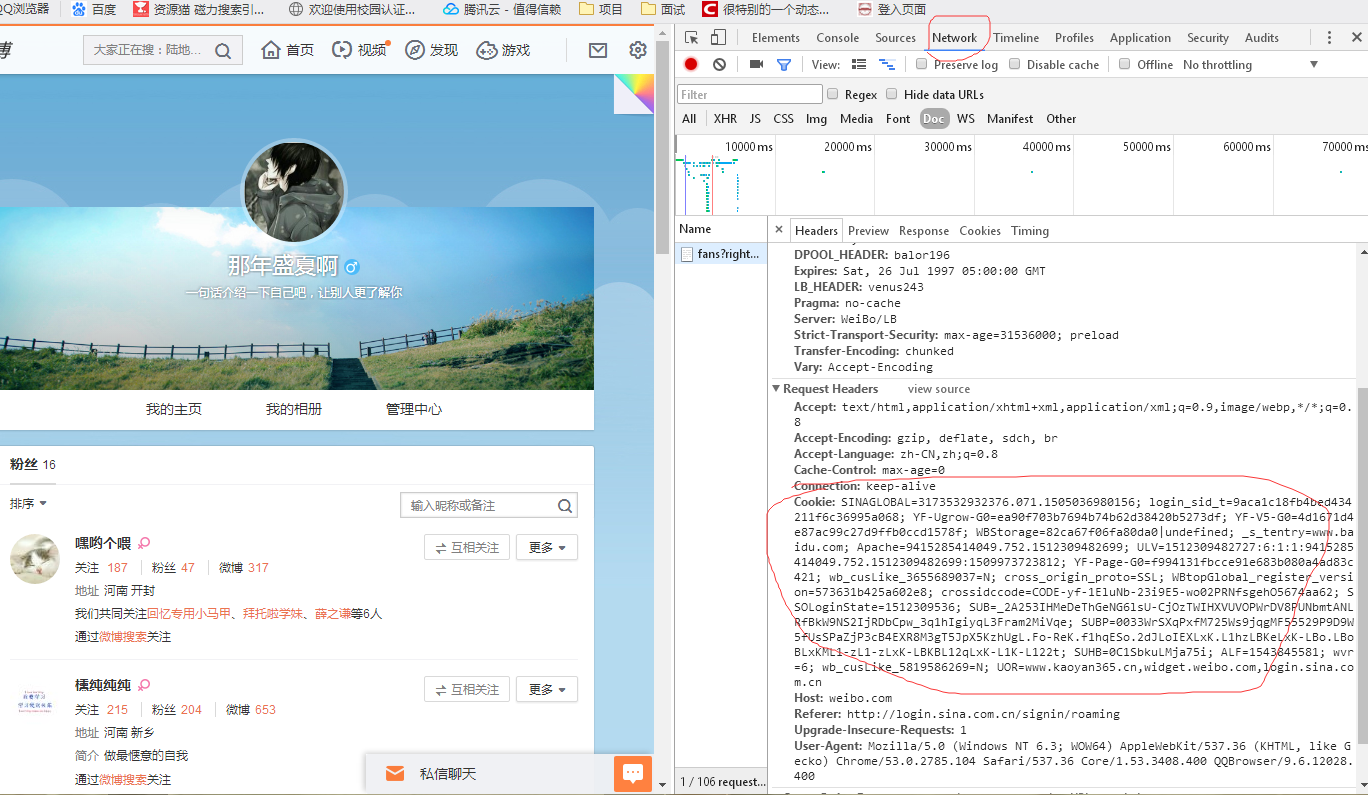Screen dimensions: 1368x795
Task: Close the DevTools panel
Action: tap(1357, 38)
